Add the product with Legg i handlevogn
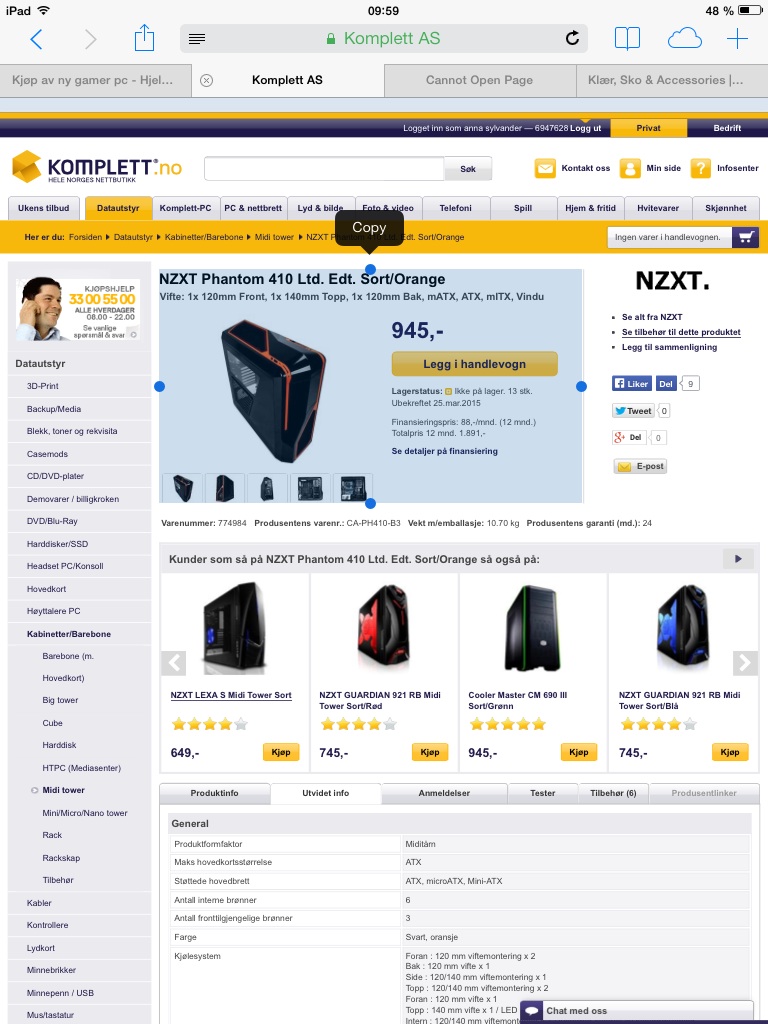 point(475,364)
